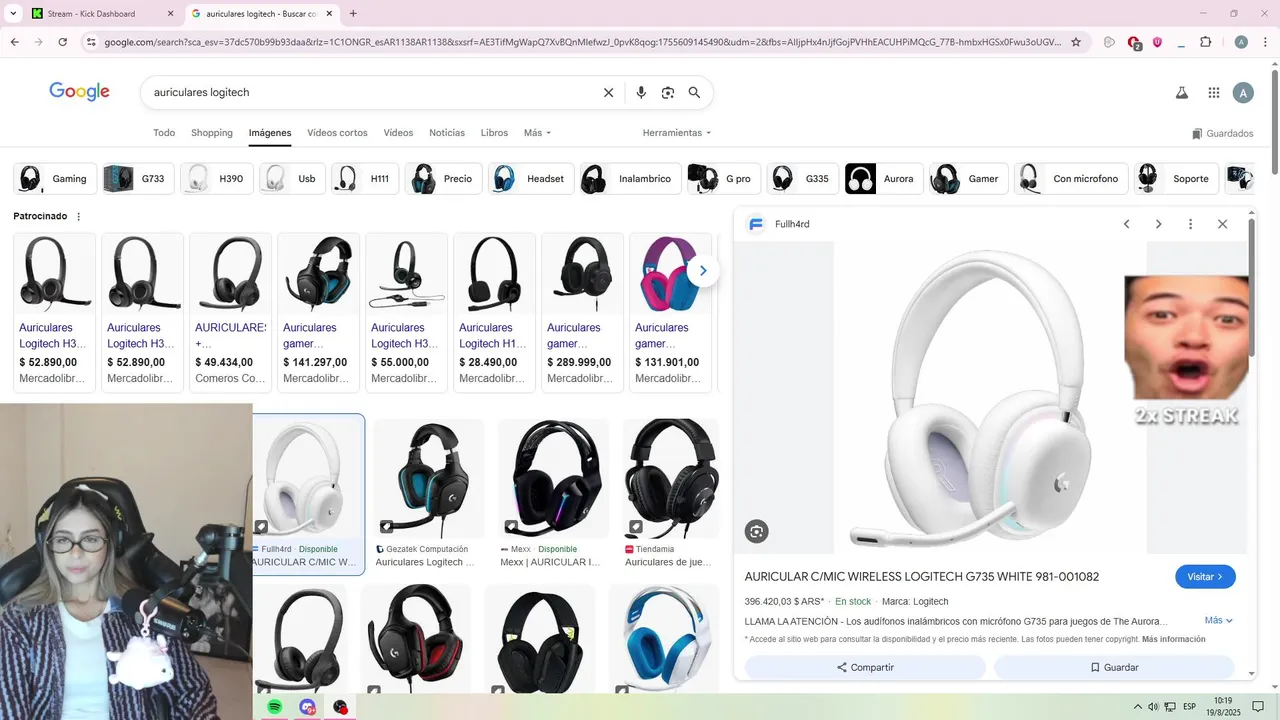Click the Compartir button
This screenshot has width=1280, height=720.
point(865,667)
